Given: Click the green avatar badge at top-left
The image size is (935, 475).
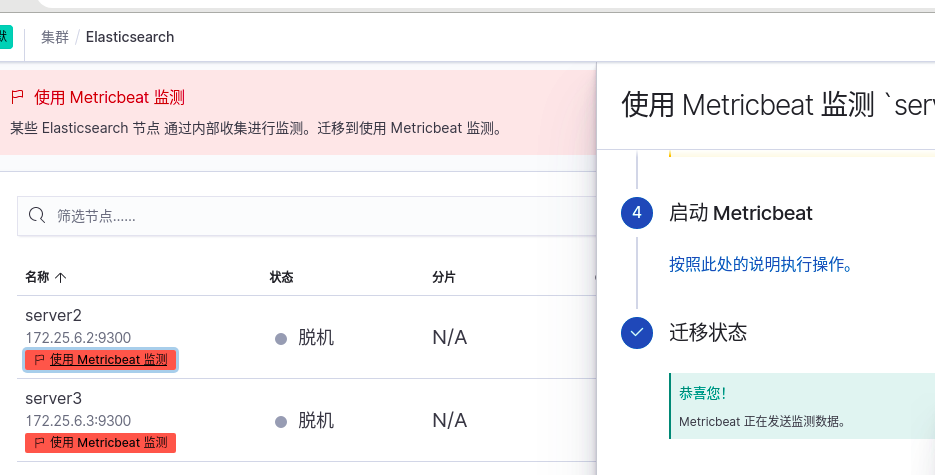Looking at the screenshot, I should (5, 36).
